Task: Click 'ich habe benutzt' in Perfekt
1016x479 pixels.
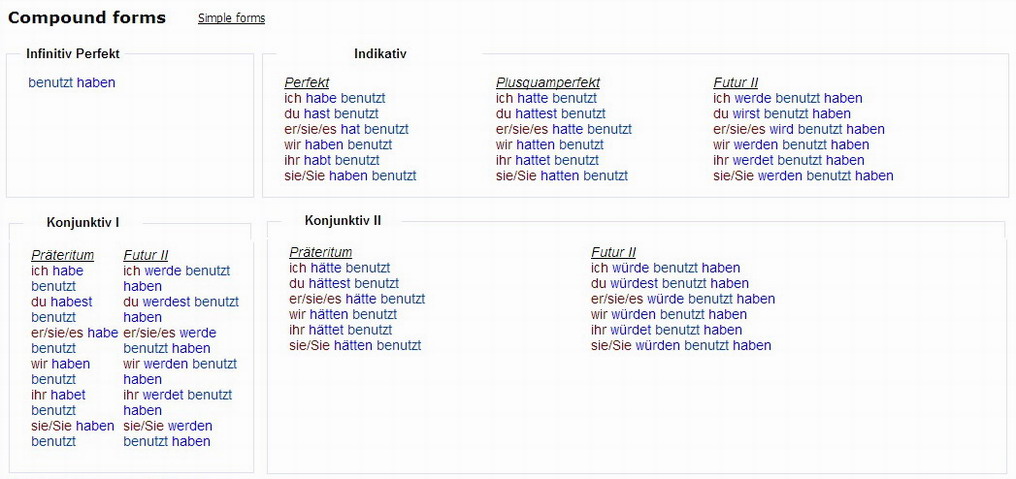Action: pyautogui.click(x=334, y=98)
